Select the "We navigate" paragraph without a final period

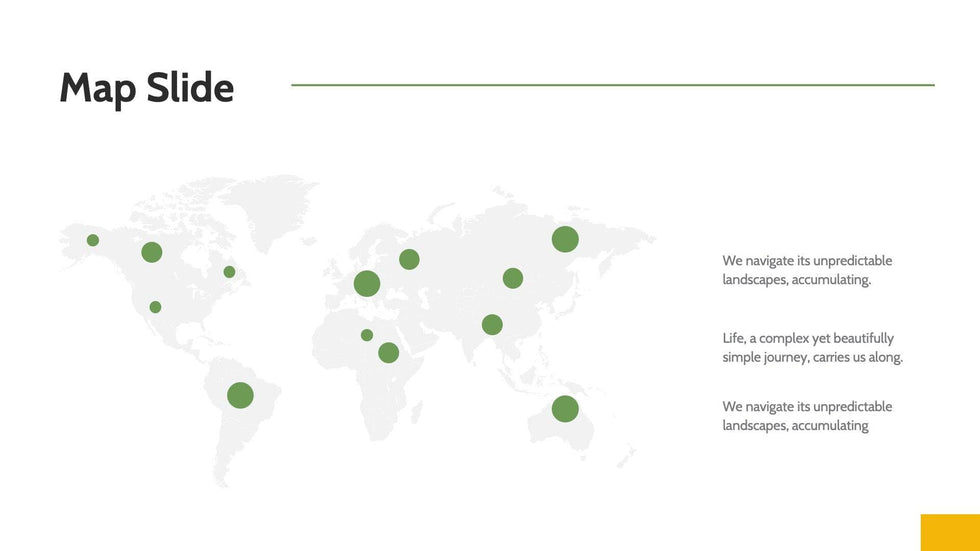(807, 416)
